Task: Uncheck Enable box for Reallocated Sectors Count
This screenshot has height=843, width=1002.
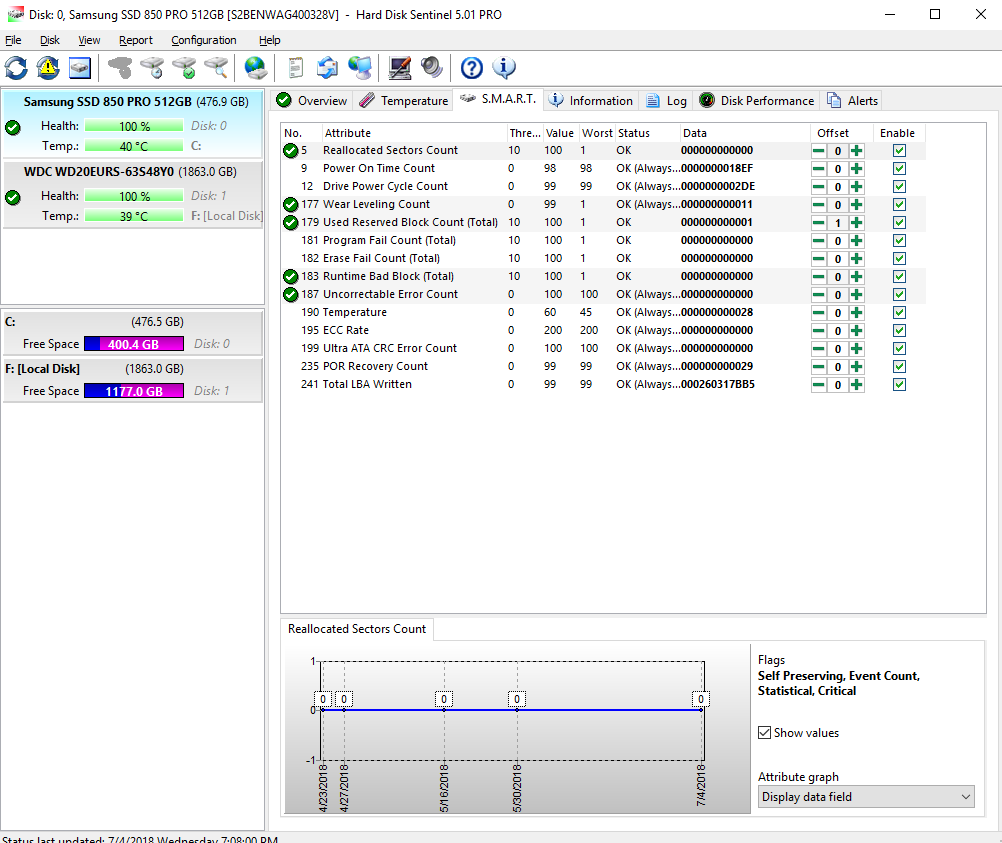Action: (899, 151)
